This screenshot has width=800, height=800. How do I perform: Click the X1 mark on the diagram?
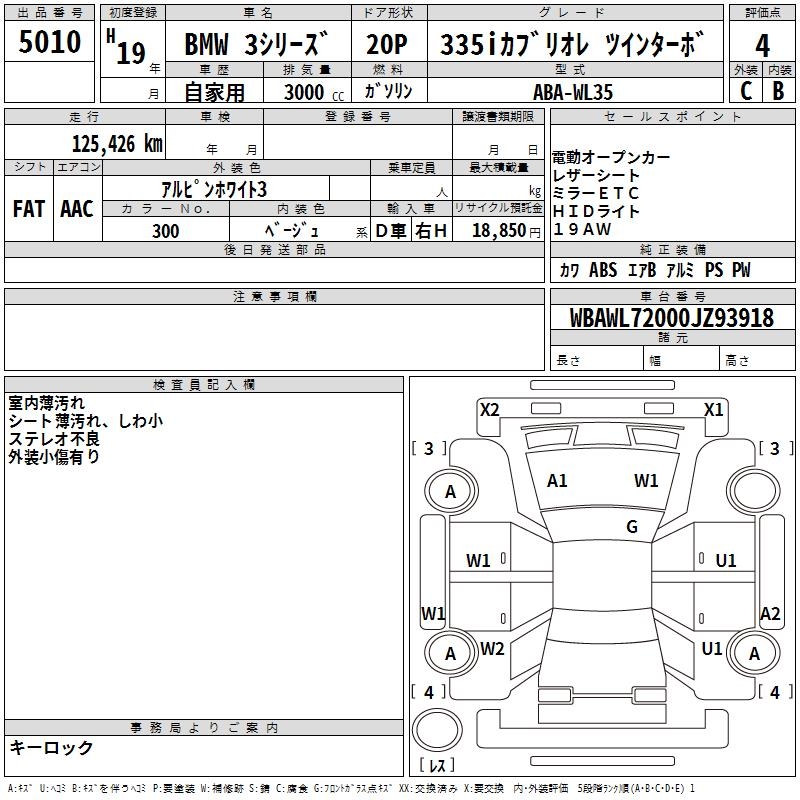click(x=713, y=410)
